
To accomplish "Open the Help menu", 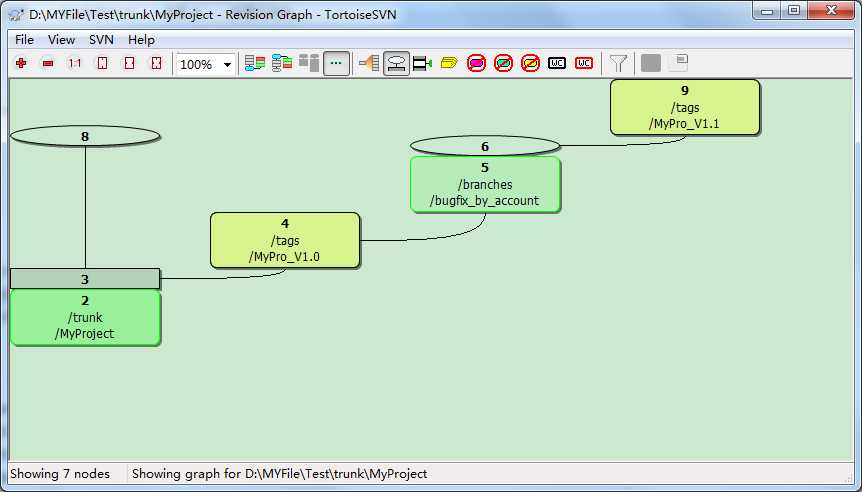I will [x=141, y=40].
